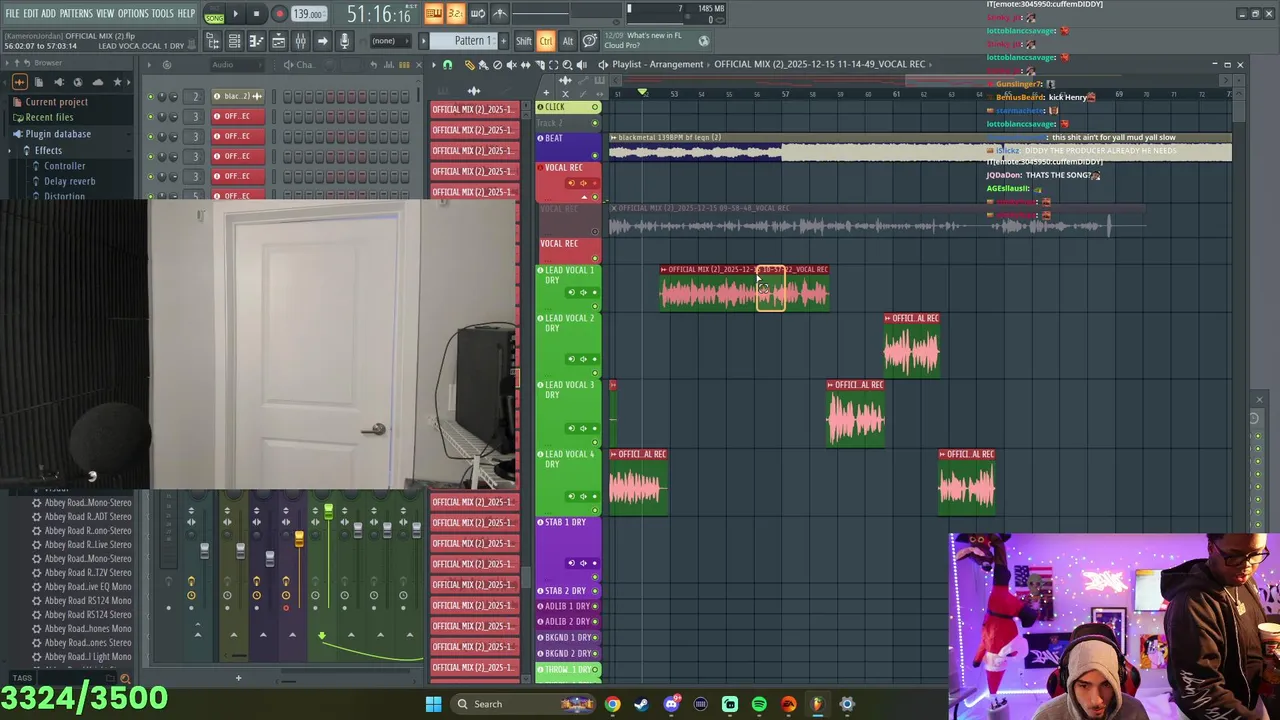Screen dimensions: 1280x720
Task: Select the pencil Draw tool in playlist
Action: pyautogui.click(x=470, y=65)
